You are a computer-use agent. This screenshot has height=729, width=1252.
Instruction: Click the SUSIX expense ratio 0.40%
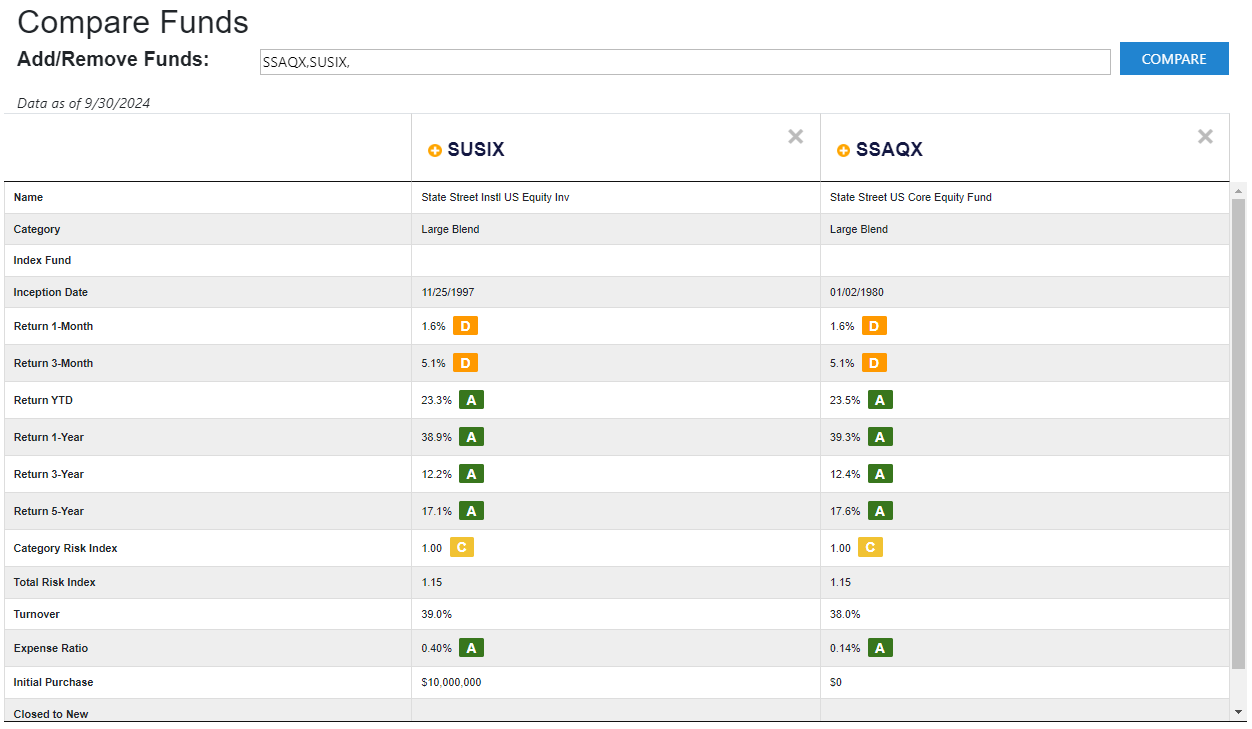click(436, 649)
